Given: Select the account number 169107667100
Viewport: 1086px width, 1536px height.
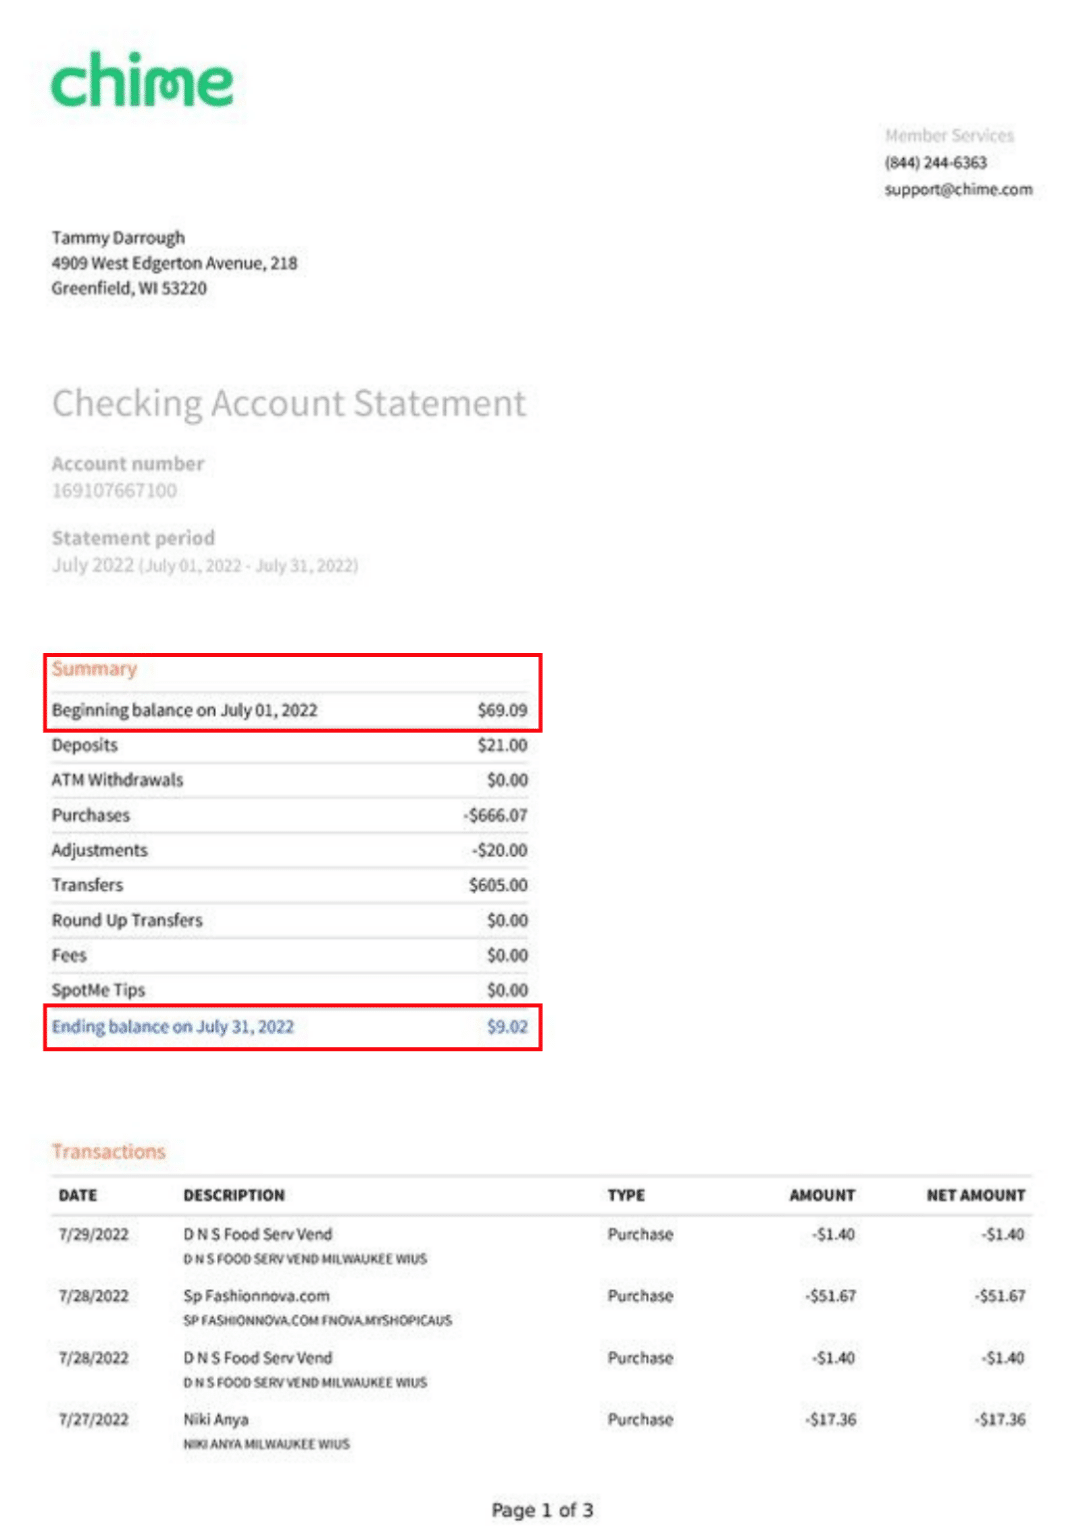Looking at the screenshot, I should [114, 490].
